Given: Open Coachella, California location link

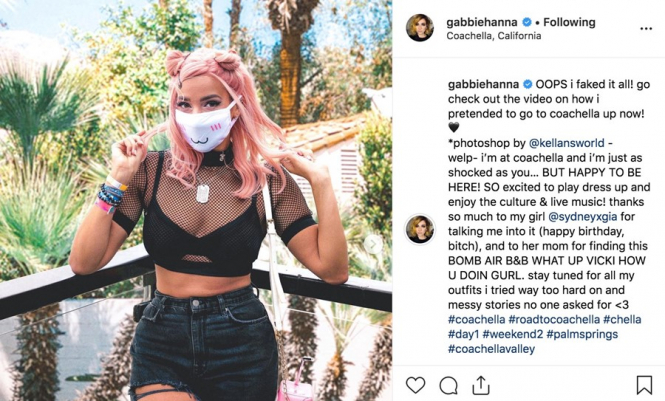Looking at the screenshot, I should (494, 36).
